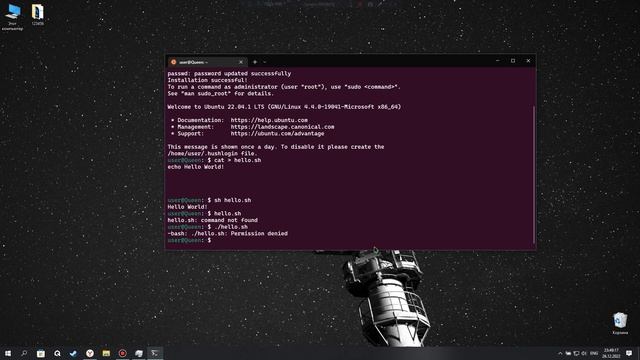Click the 'hello.sh: command not found' line
The width and height of the screenshot is (640, 360).
pos(212,220)
